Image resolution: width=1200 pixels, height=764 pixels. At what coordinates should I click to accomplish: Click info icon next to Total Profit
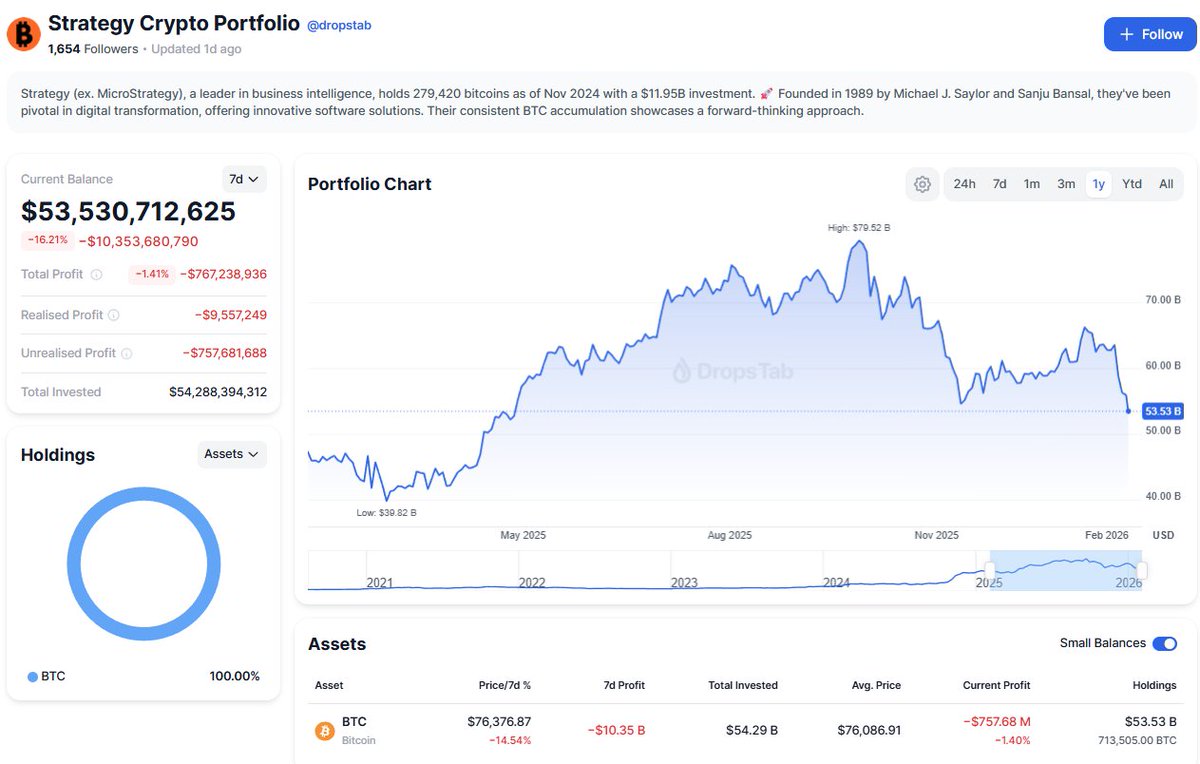click(x=96, y=274)
